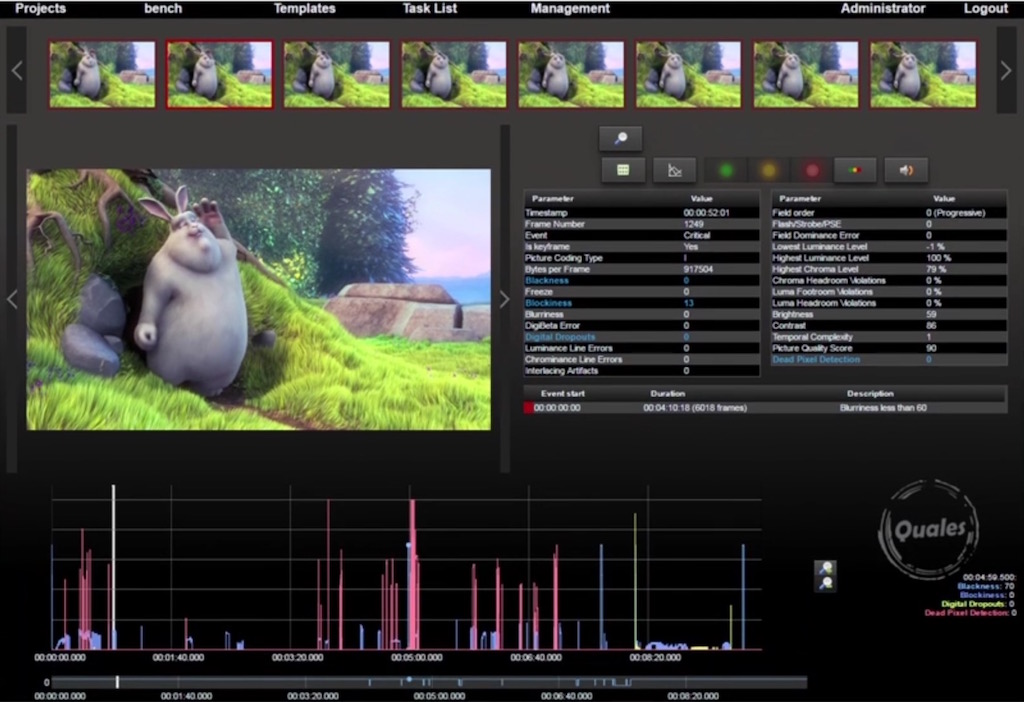Select the Blockiness parameter link

click(x=548, y=303)
